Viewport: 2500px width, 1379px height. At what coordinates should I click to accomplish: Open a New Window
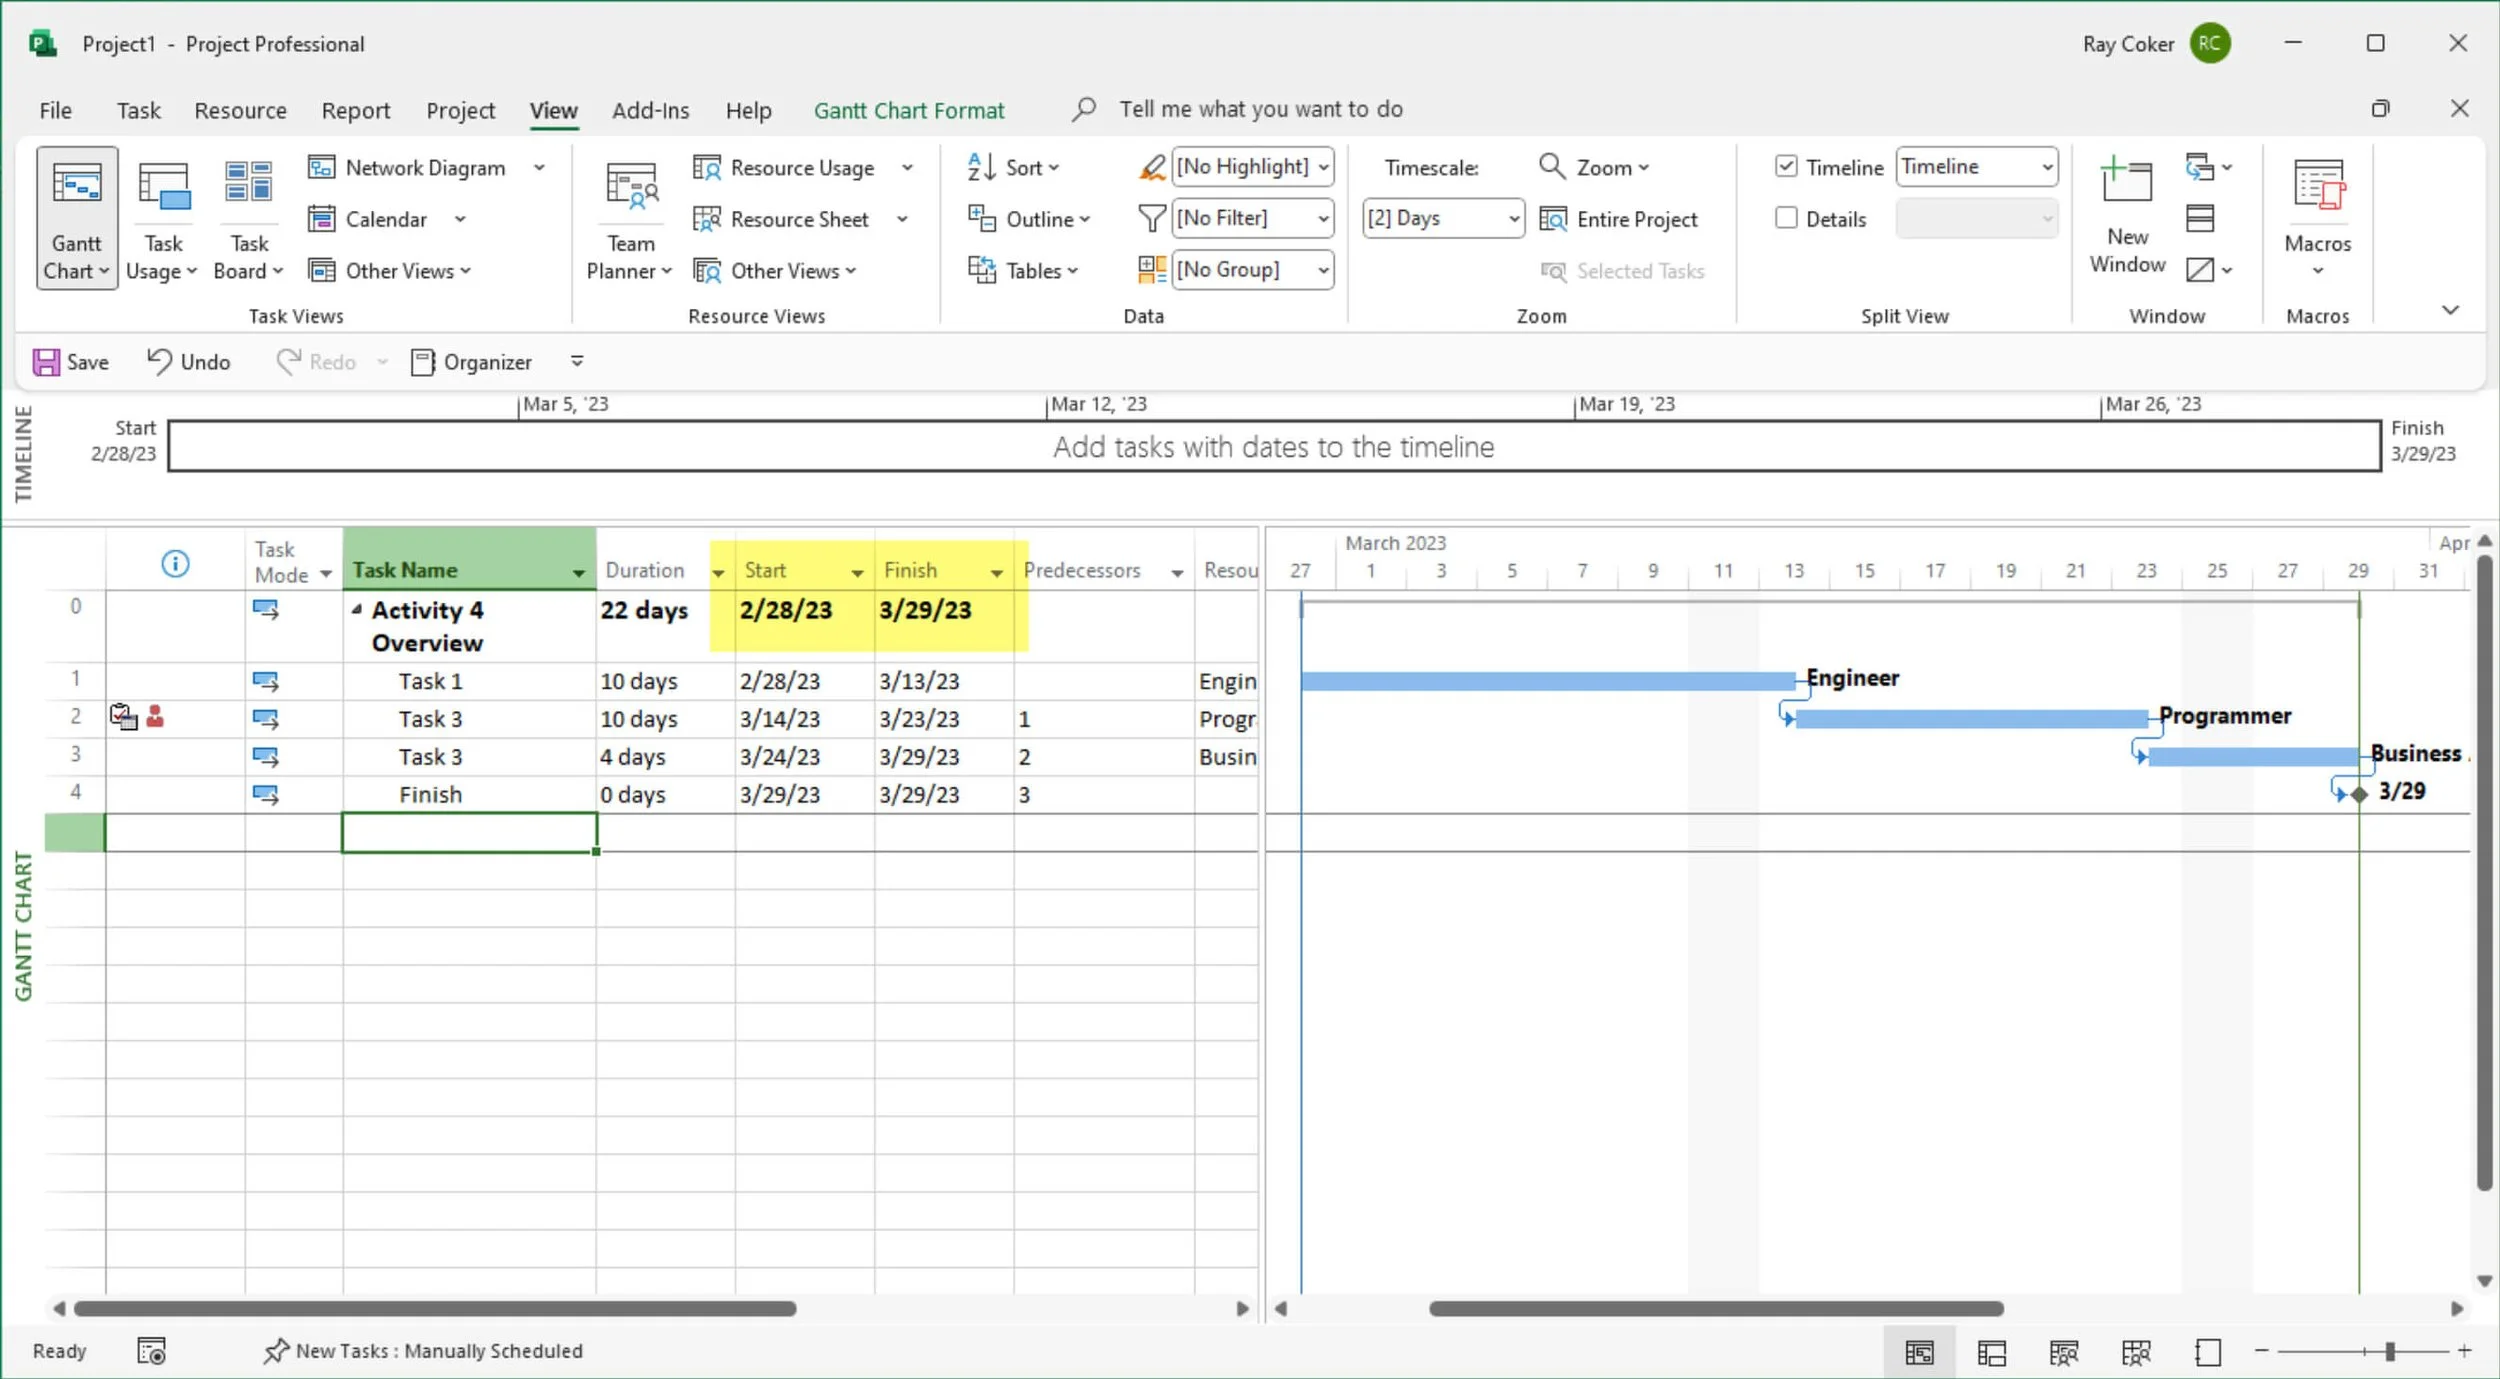click(x=2127, y=214)
